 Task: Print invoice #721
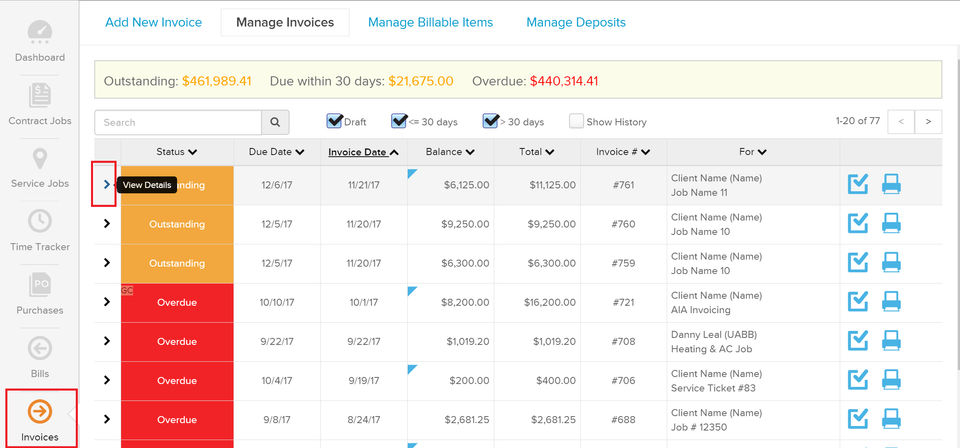pyautogui.click(x=891, y=302)
